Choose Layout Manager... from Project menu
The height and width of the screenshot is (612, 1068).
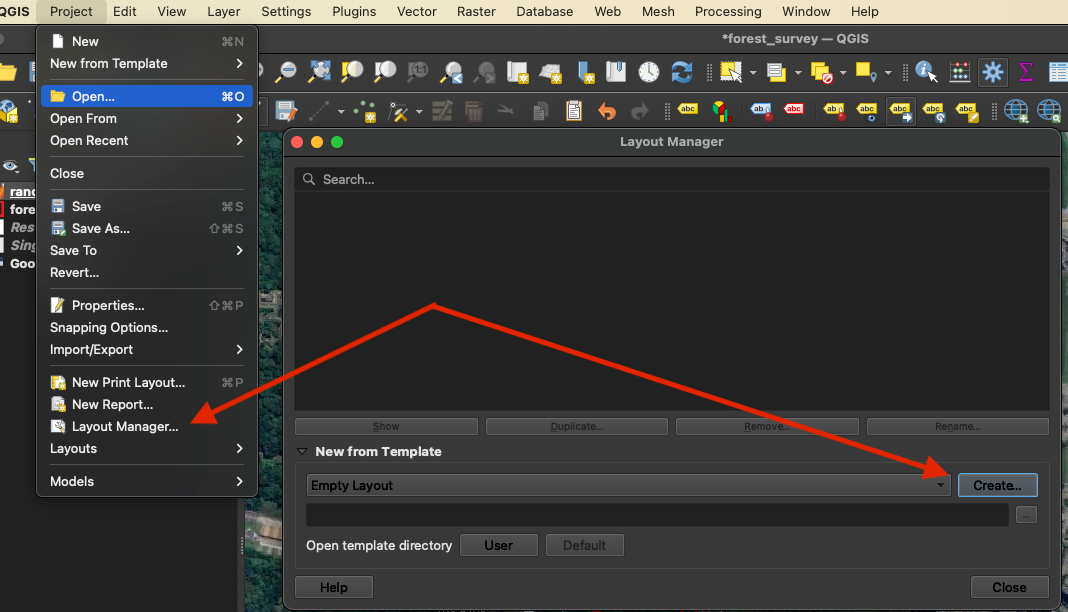(124, 426)
